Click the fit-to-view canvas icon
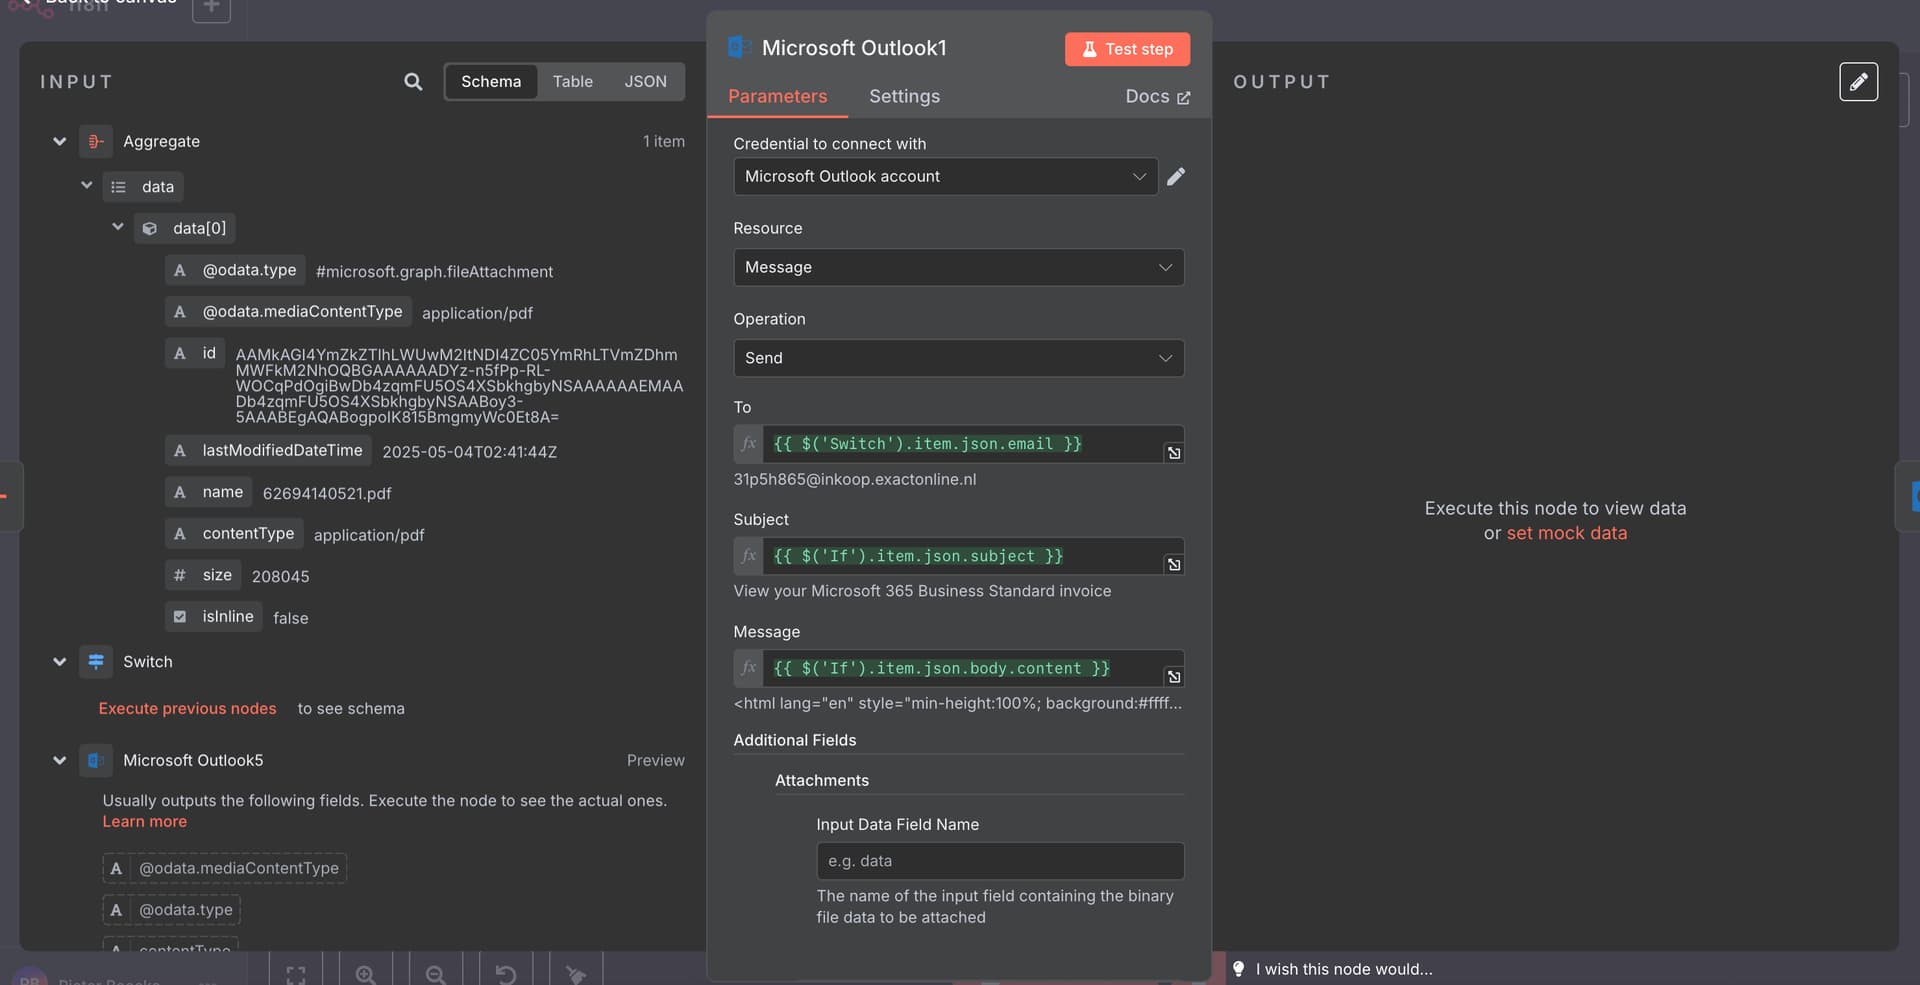The image size is (1920, 985). coord(296,974)
